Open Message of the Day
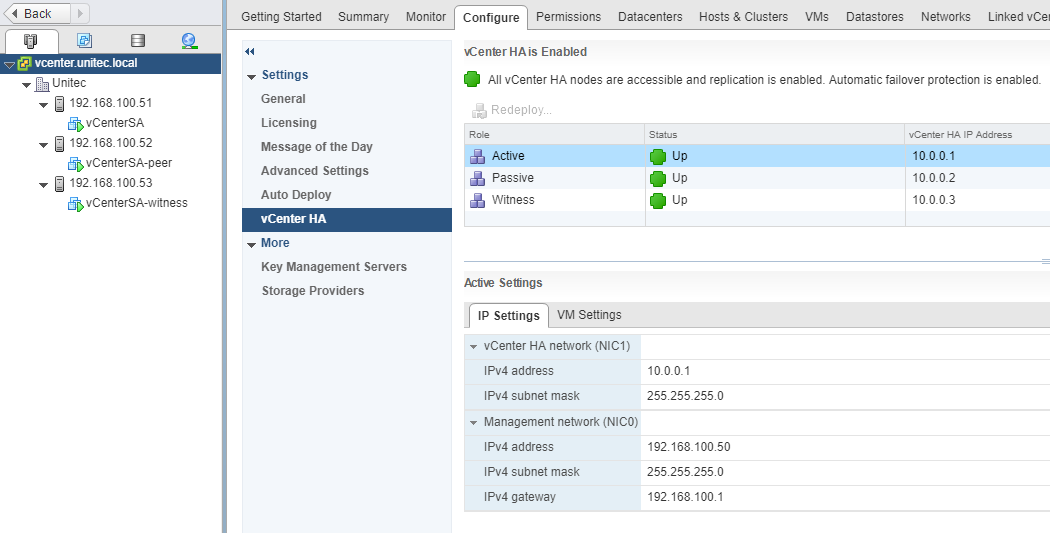Viewport: 1050px width, 533px height. (317, 147)
